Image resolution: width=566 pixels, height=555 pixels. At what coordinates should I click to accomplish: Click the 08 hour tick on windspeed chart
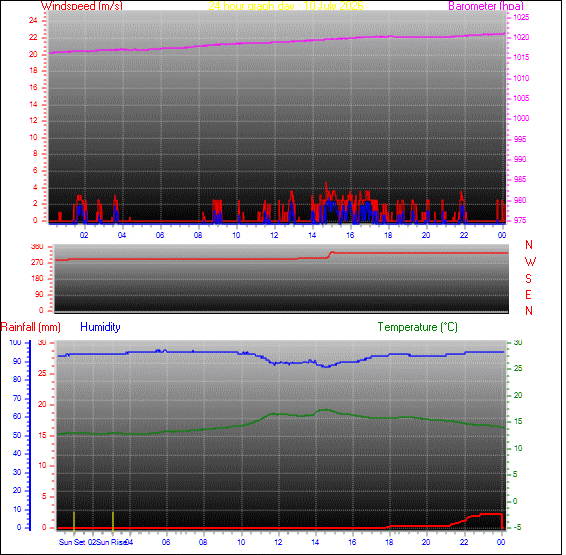pos(198,235)
